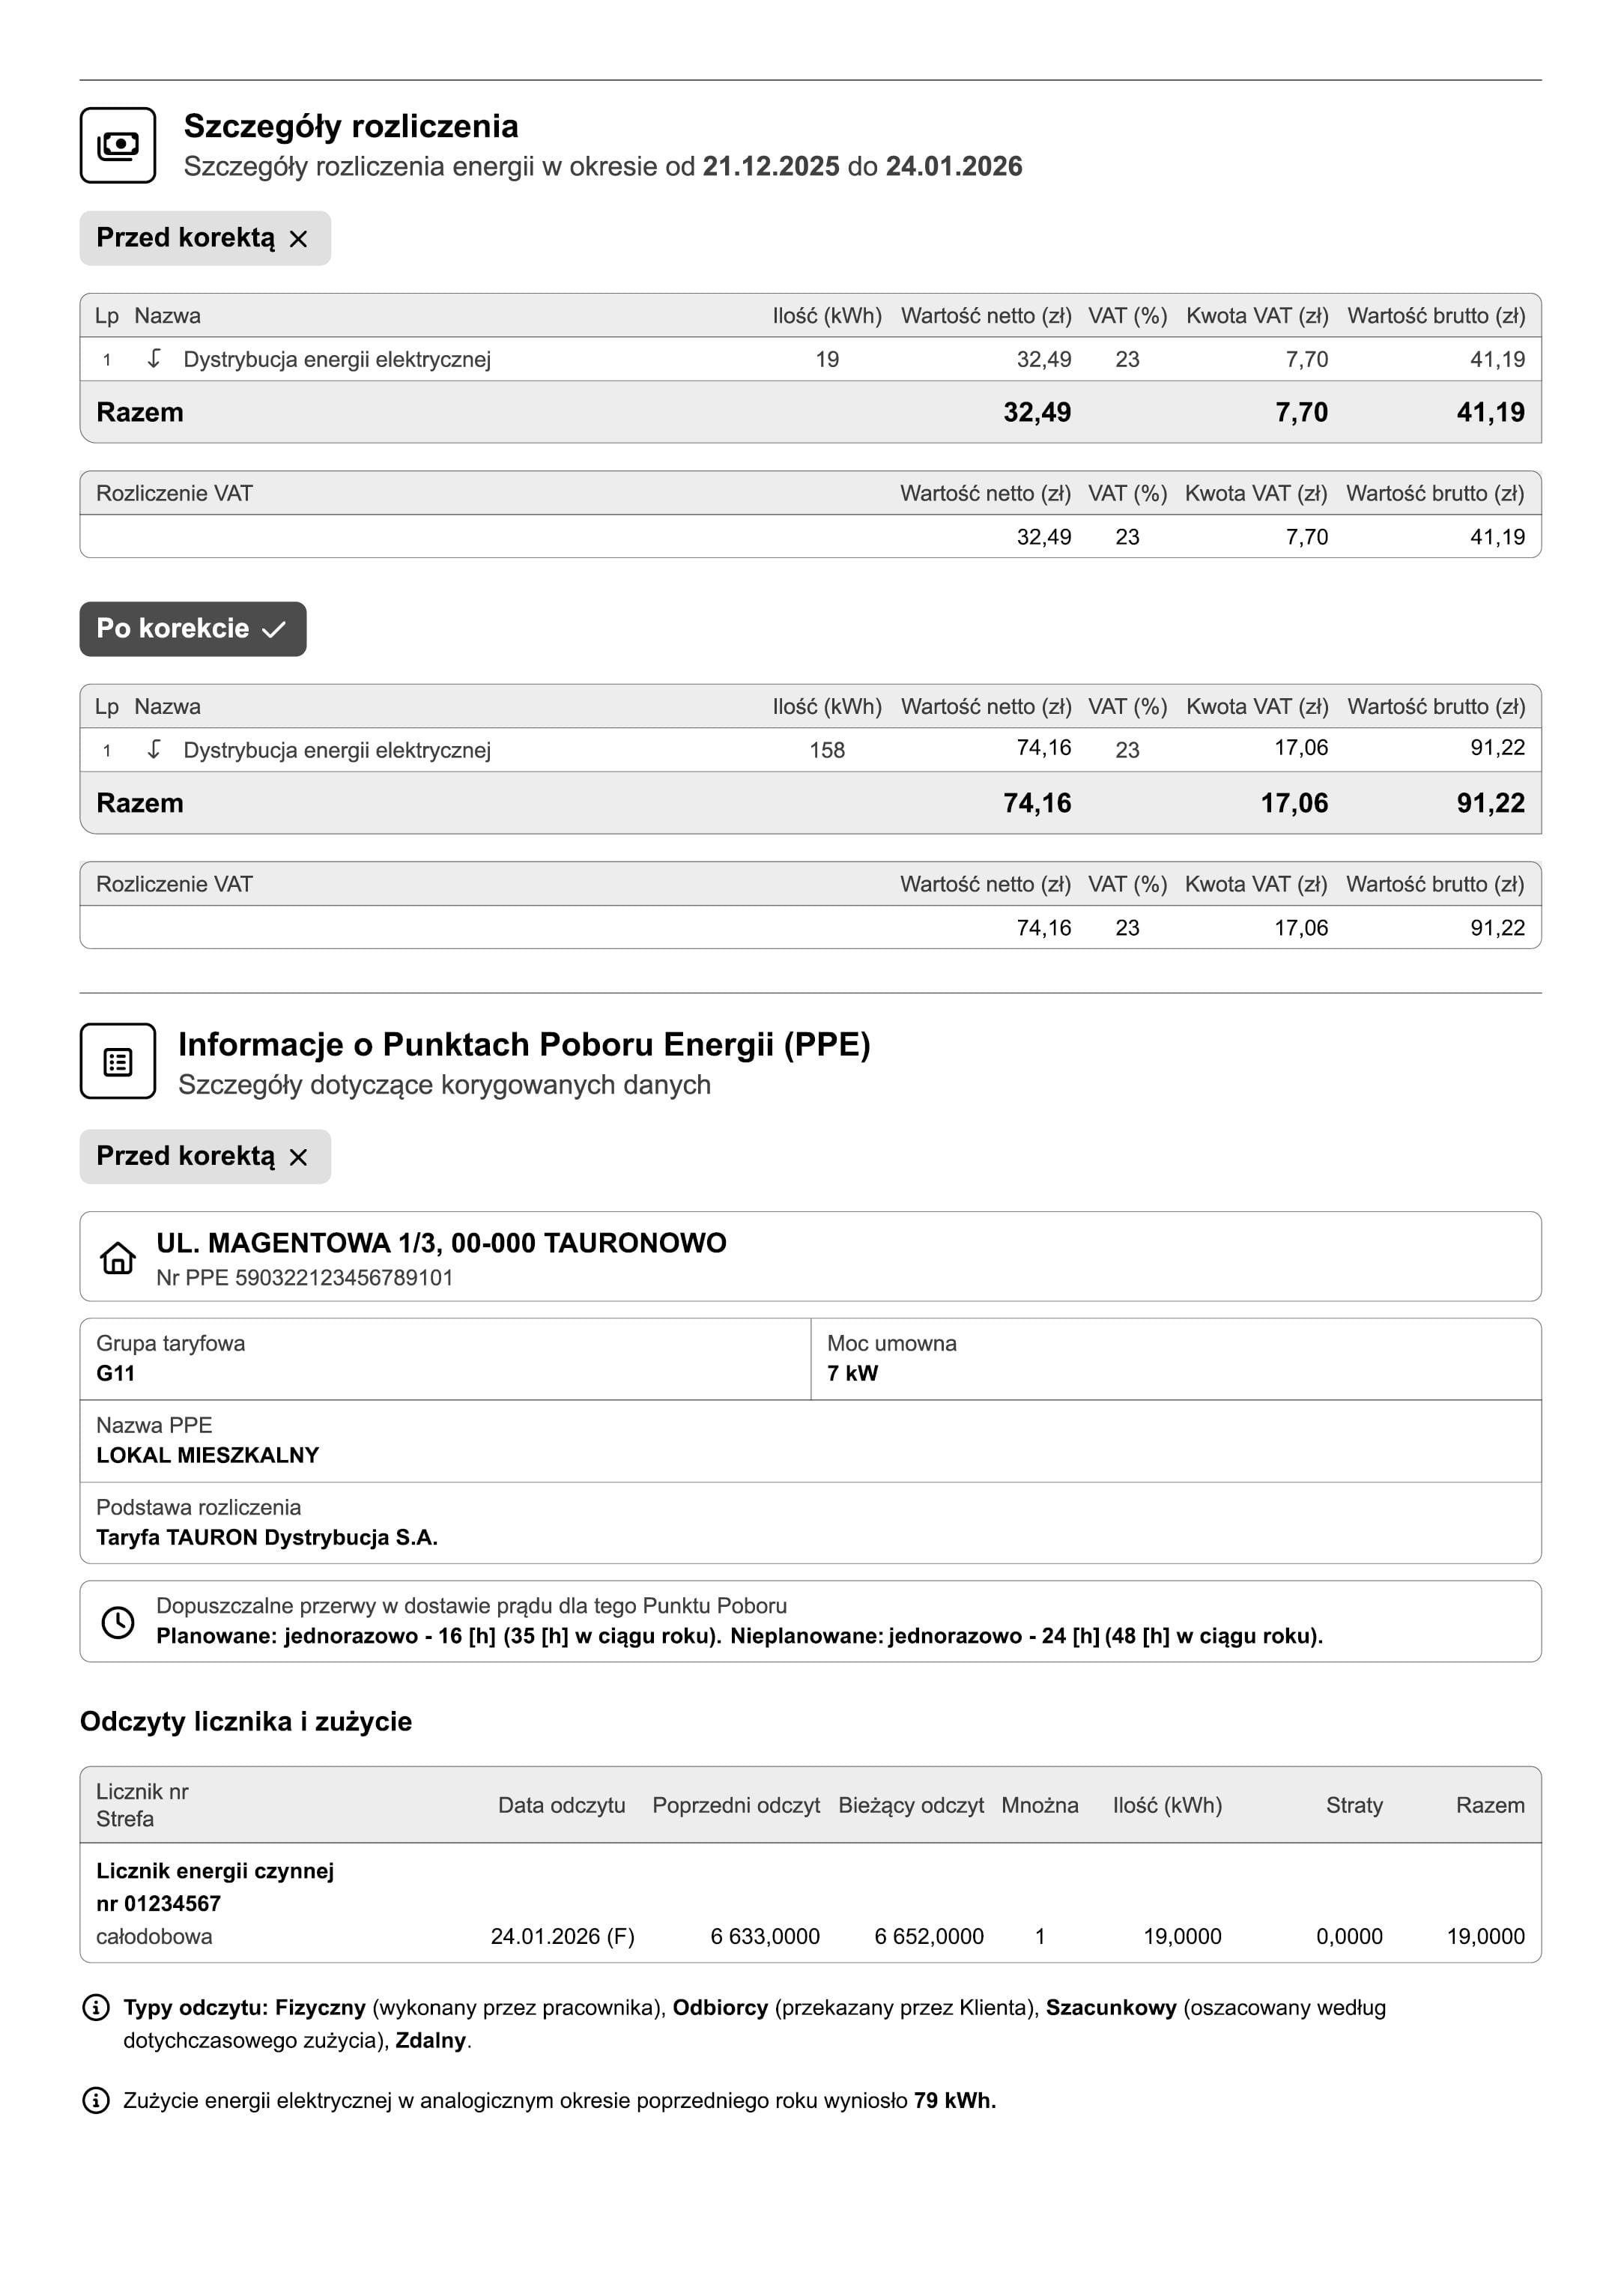Select the Razem row showing 91,22 brutto
This screenshot has width=1621, height=2296.
click(810, 803)
